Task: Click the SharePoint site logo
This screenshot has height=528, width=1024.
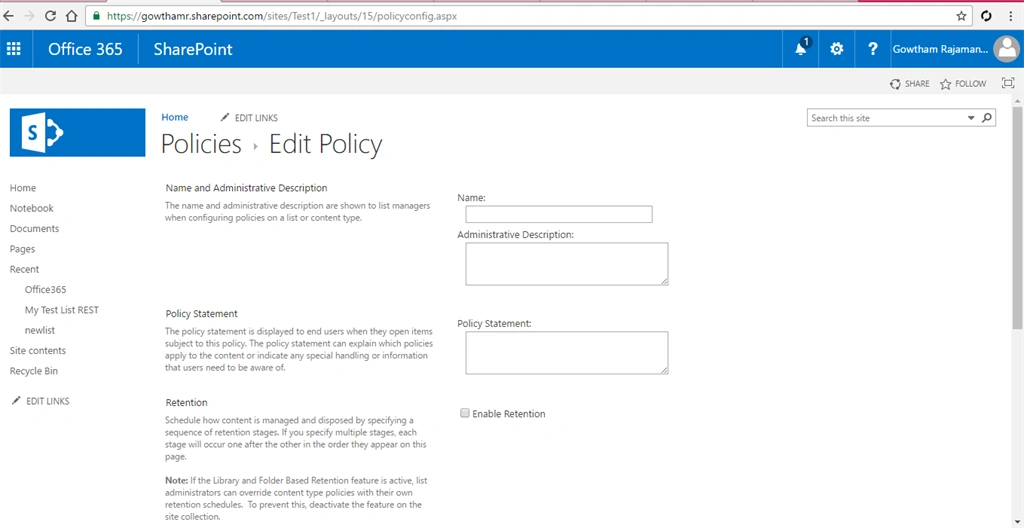Action: pos(78,133)
